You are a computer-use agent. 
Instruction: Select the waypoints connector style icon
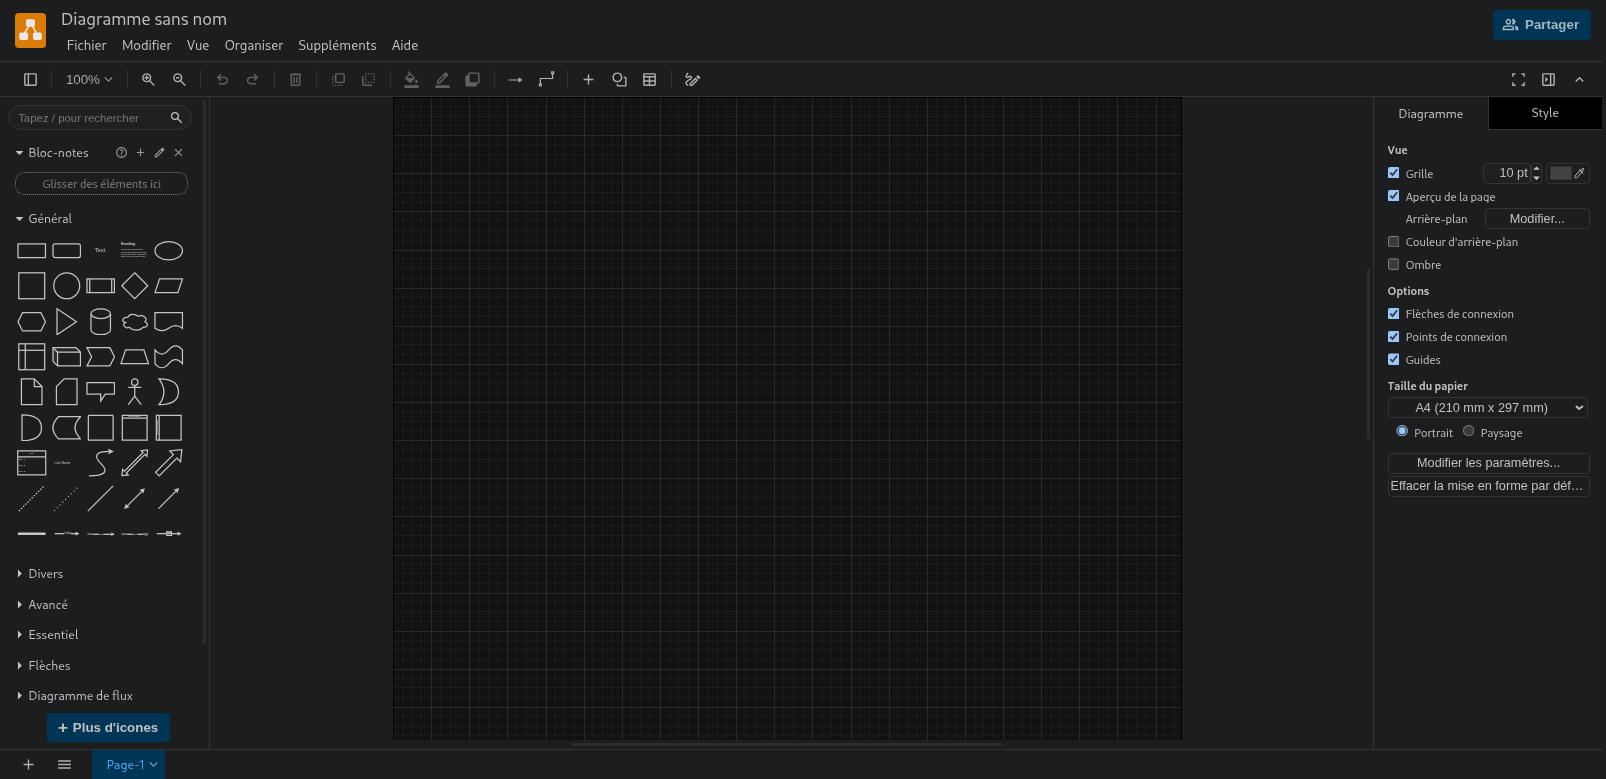pos(546,80)
